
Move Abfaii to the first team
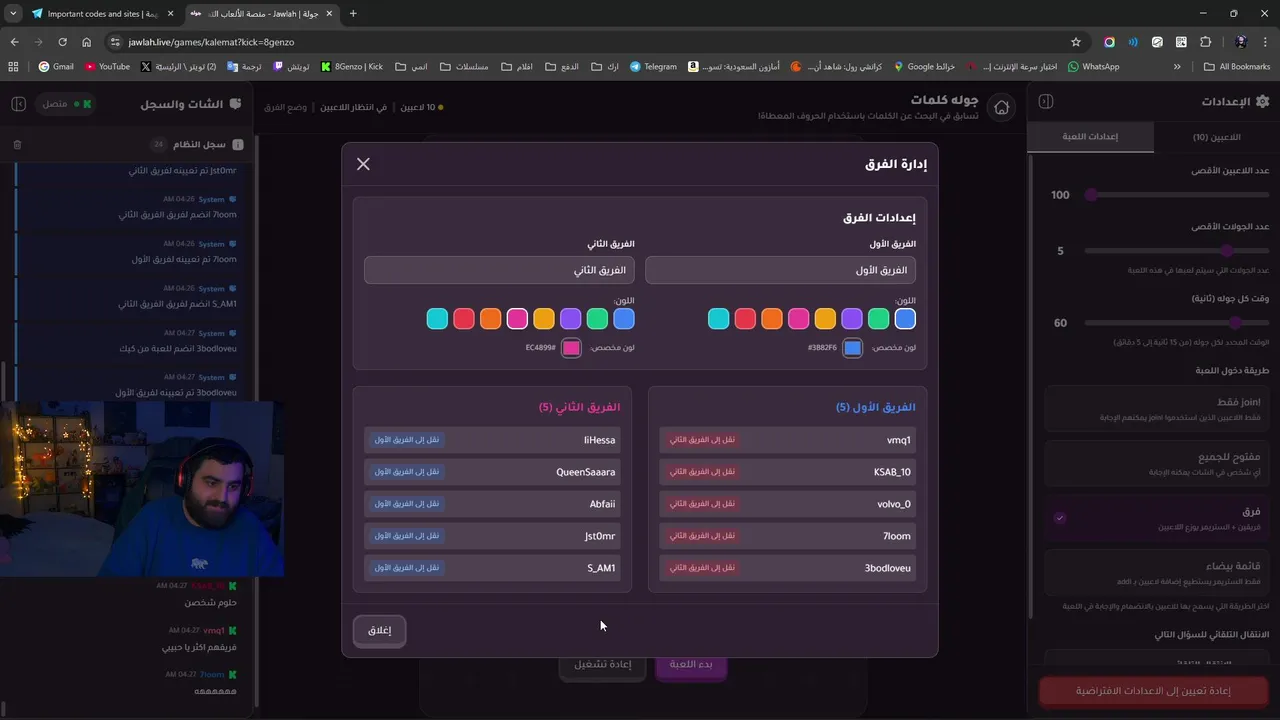click(407, 504)
